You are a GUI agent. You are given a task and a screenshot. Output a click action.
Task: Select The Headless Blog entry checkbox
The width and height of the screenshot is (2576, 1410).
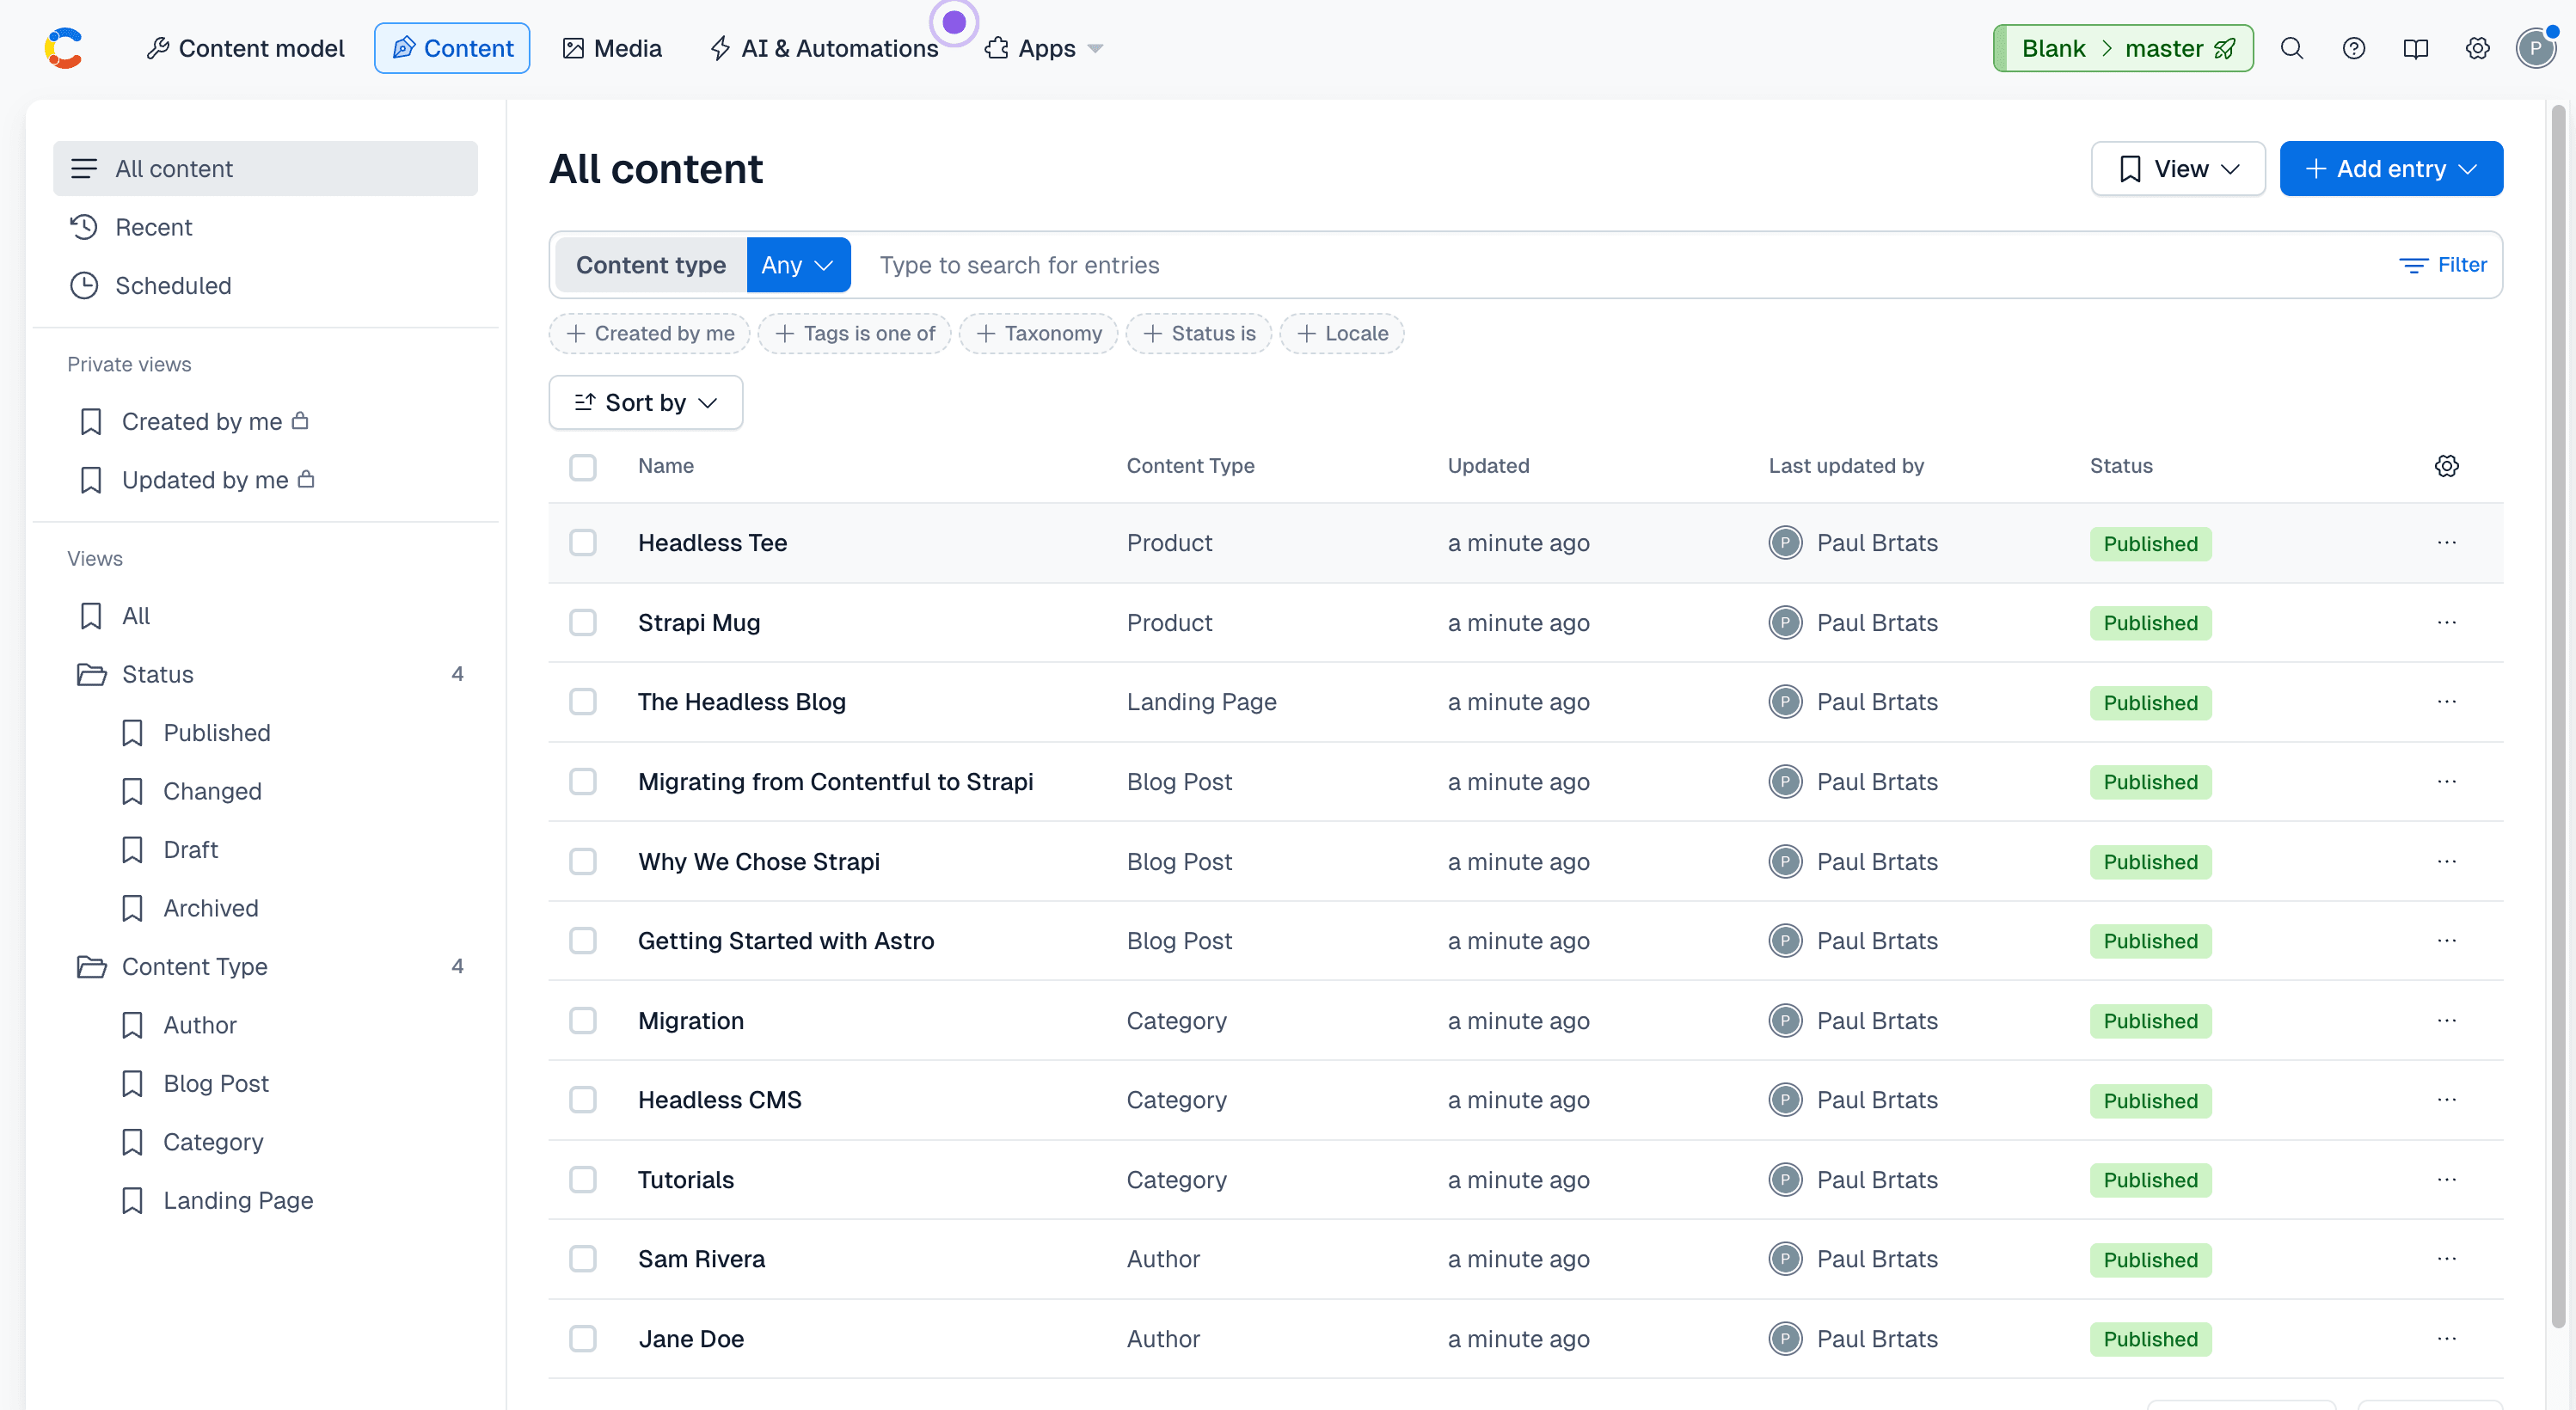coord(583,702)
